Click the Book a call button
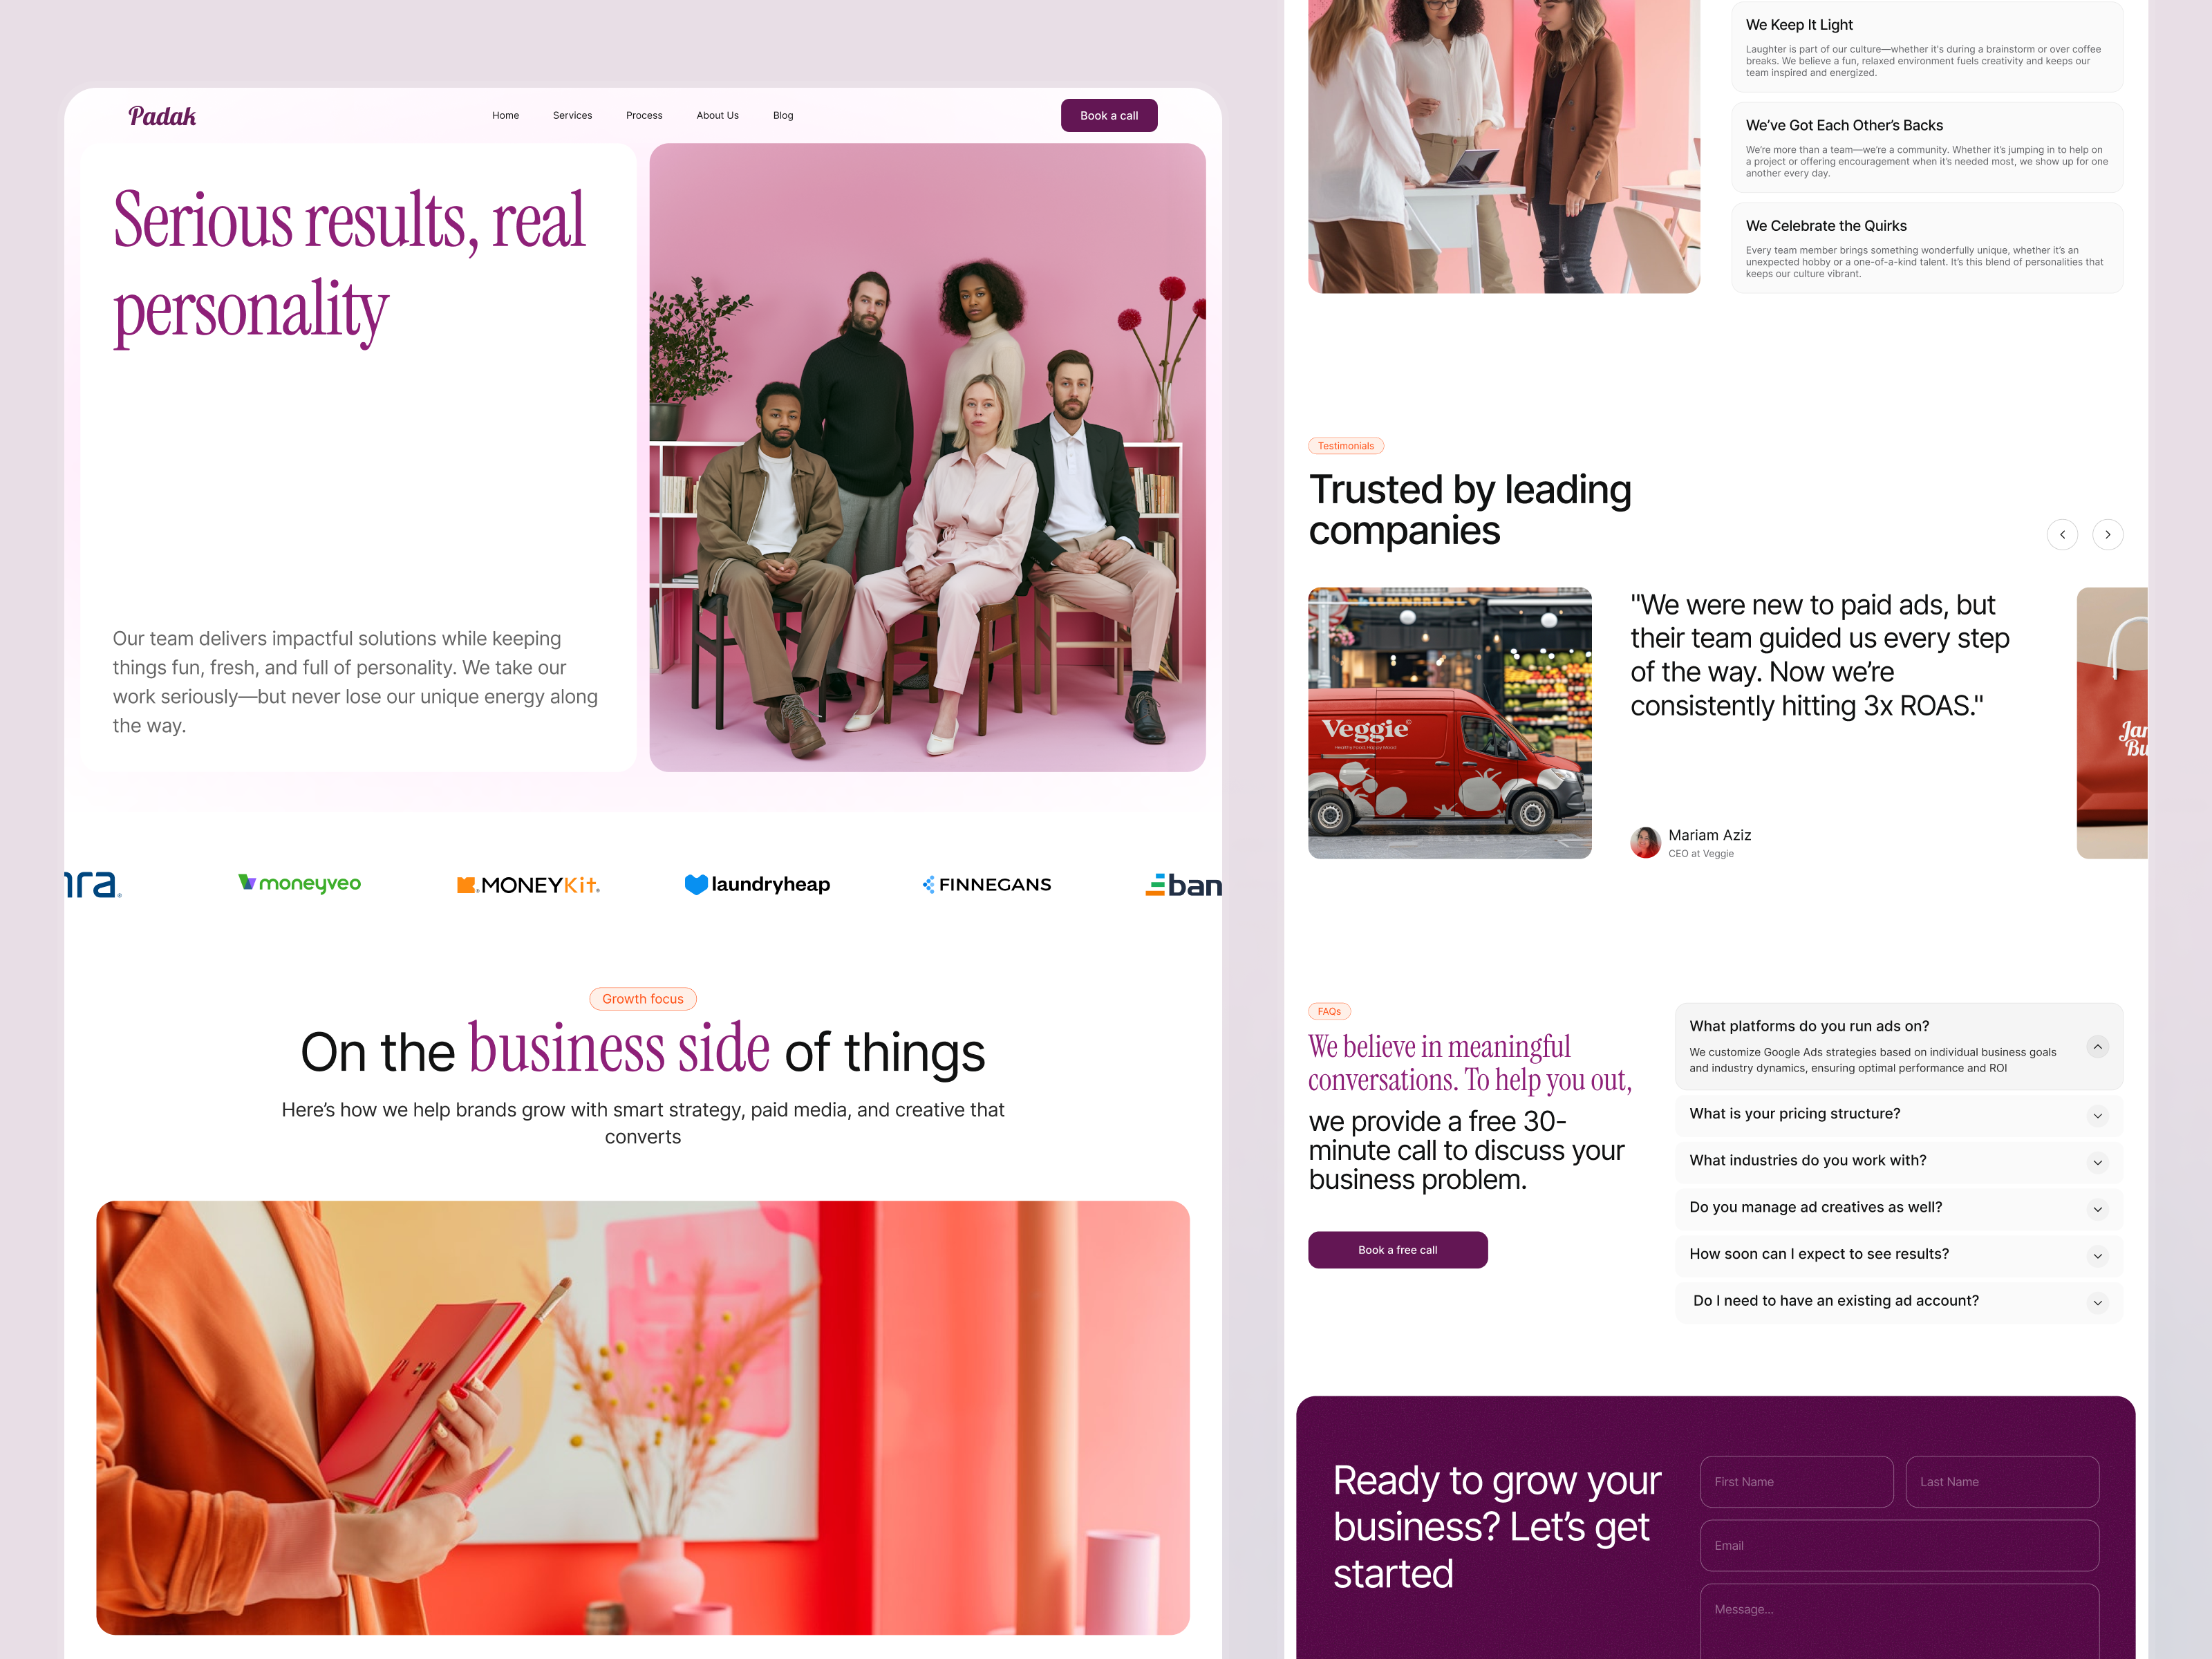This screenshot has height=1659, width=2212. tap(1108, 116)
